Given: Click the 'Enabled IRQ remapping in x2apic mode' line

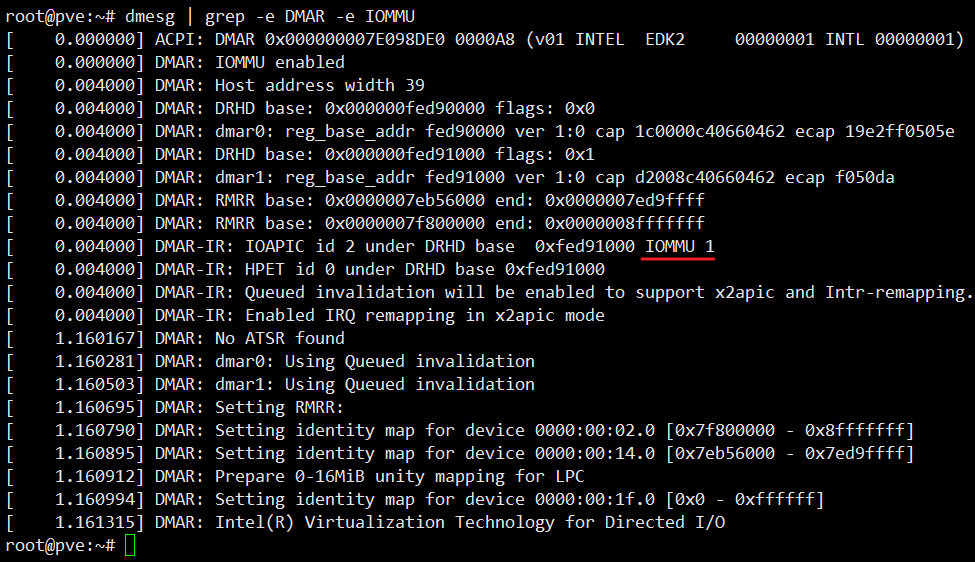Looking at the screenshot, I should [379, 315].
